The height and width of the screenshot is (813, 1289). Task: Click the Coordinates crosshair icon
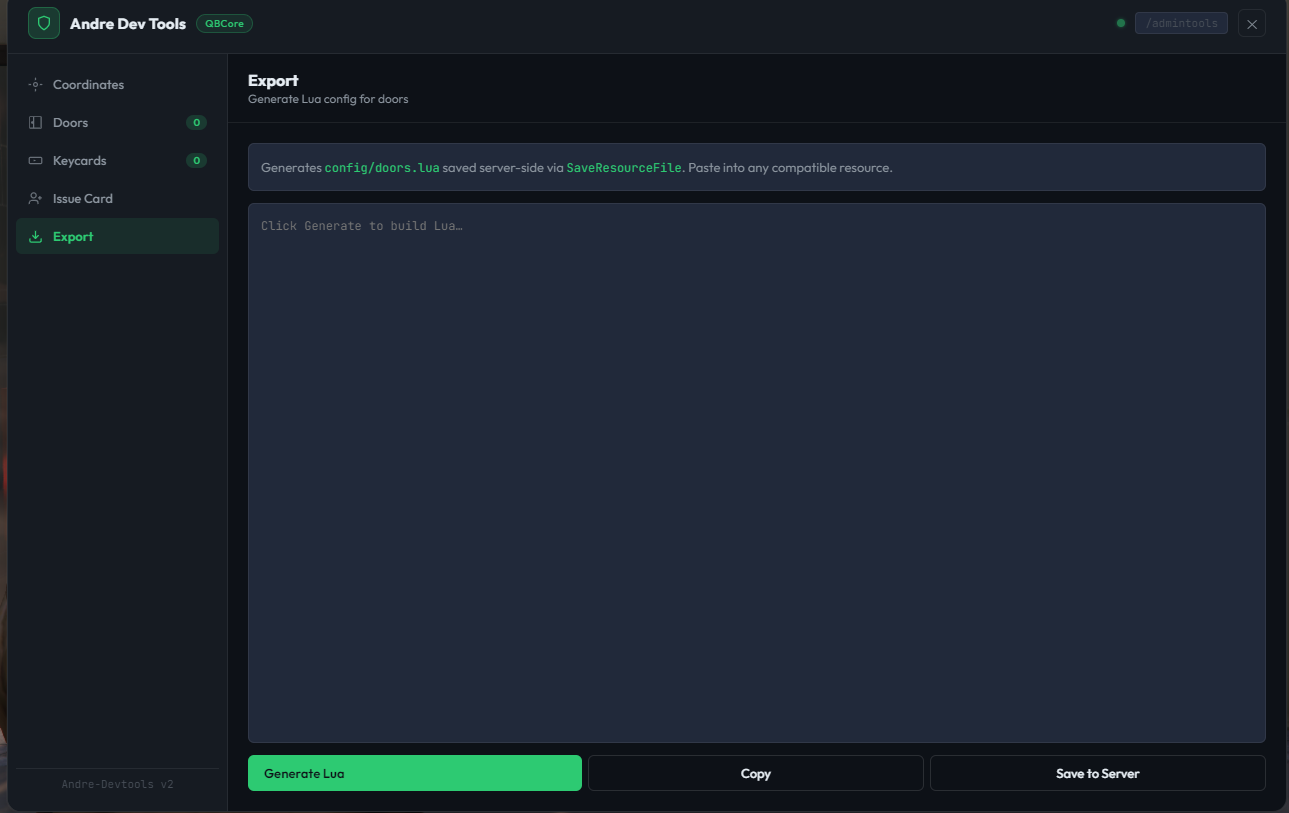(x=36, y=85)
